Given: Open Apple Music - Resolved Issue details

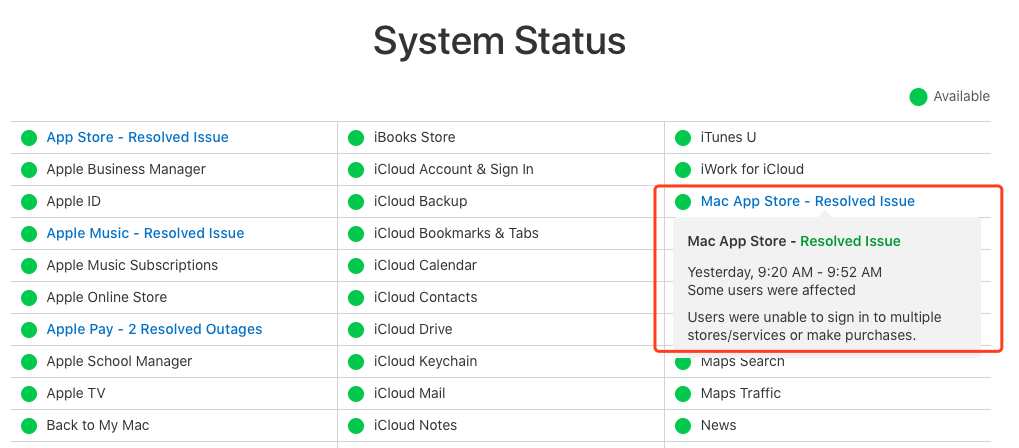Looking at the screenshot, I should 145,233.
